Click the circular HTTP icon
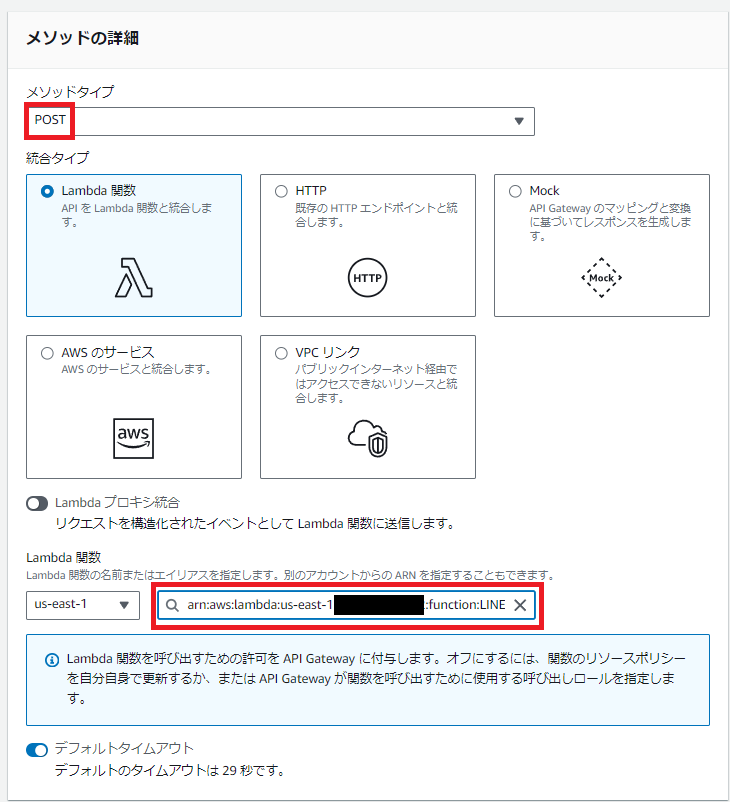 click(x=367, y=278)
